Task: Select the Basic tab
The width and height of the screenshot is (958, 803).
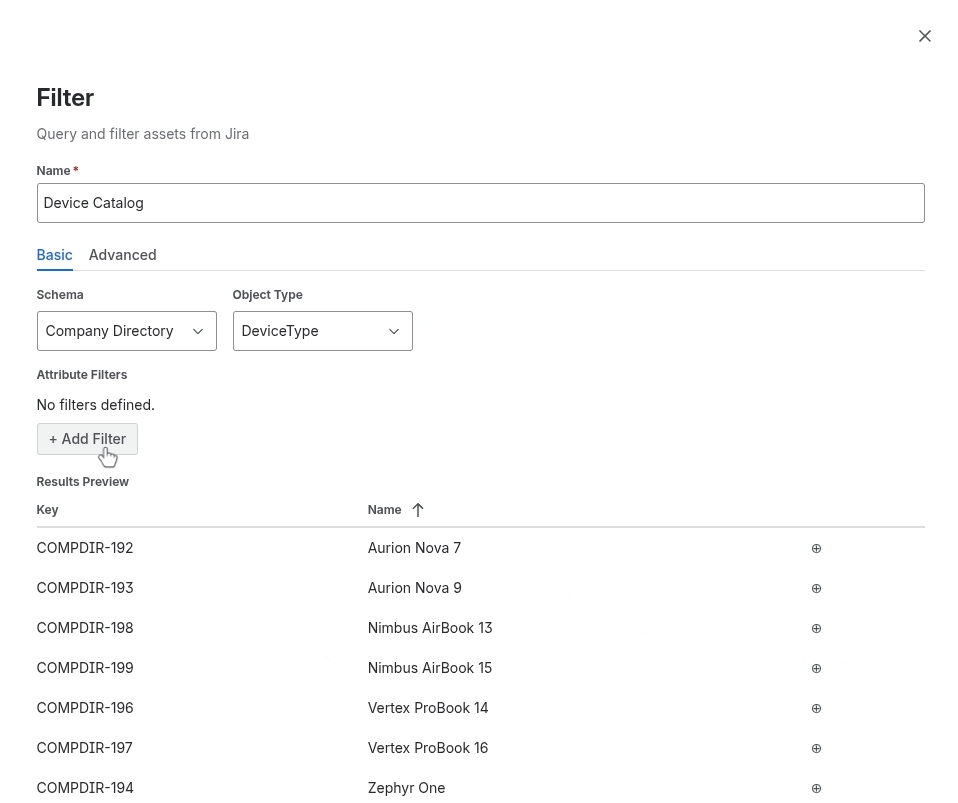Action: click(x=54, y=255)
